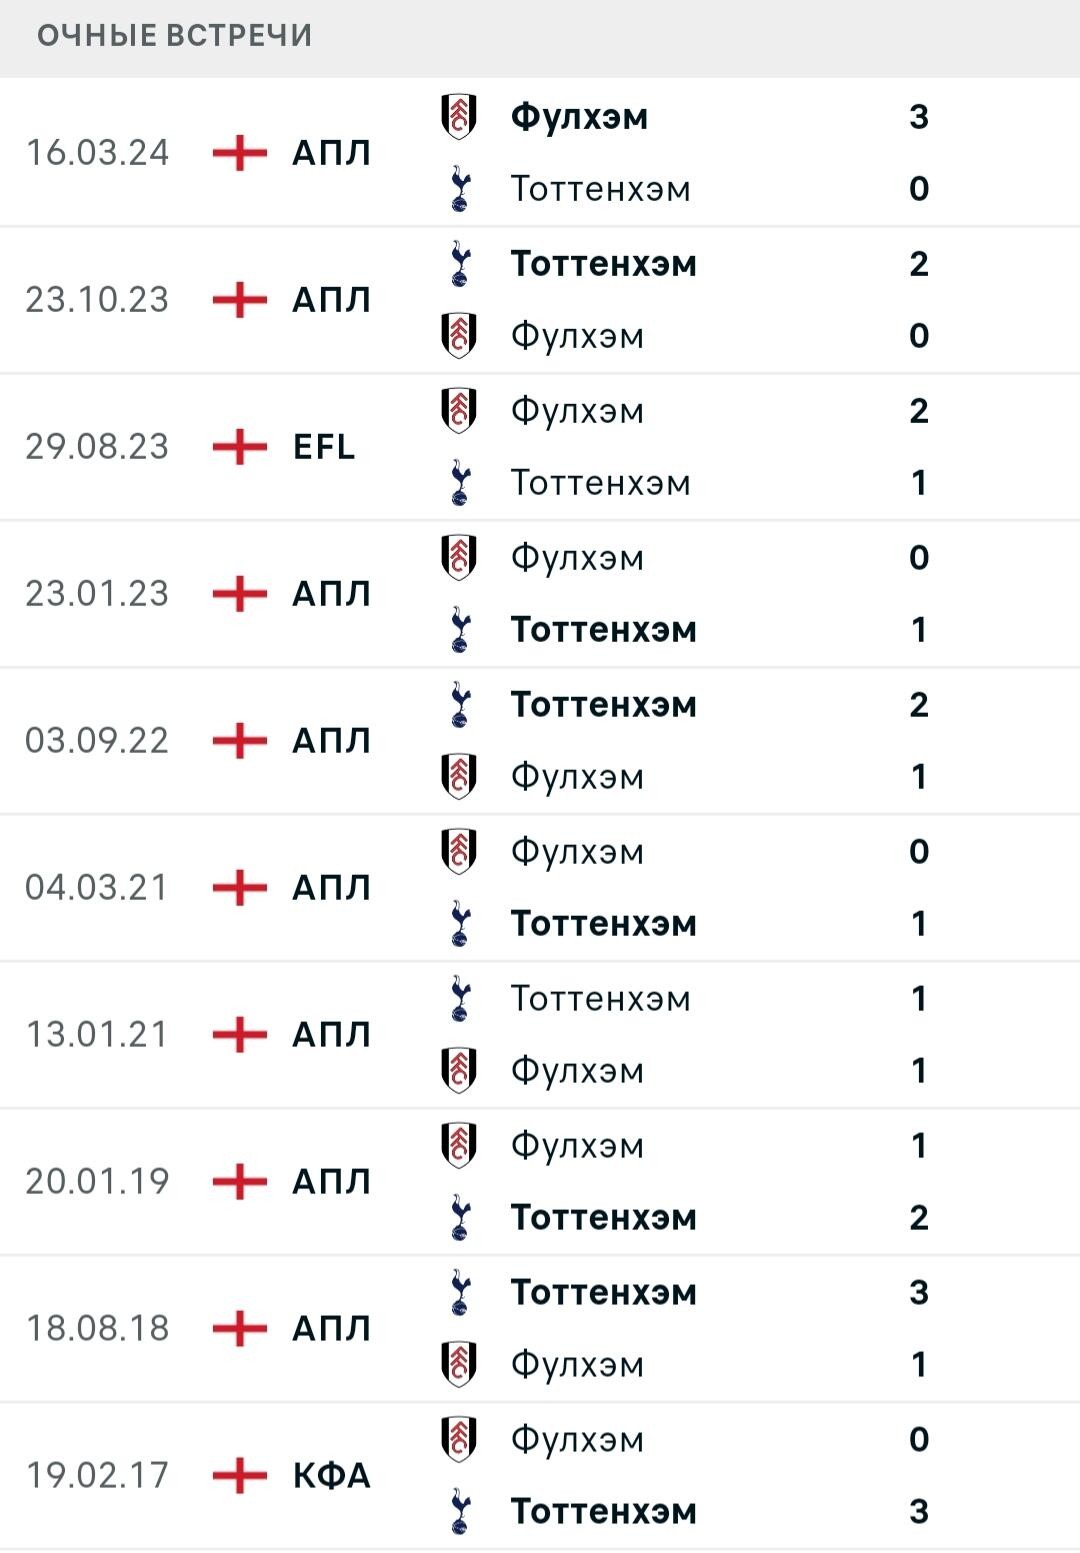Tap Tottenham crest in the 23.10.23 match
The height and width of the screenshot is (1553, 1080).
click(x=459, y=264)
